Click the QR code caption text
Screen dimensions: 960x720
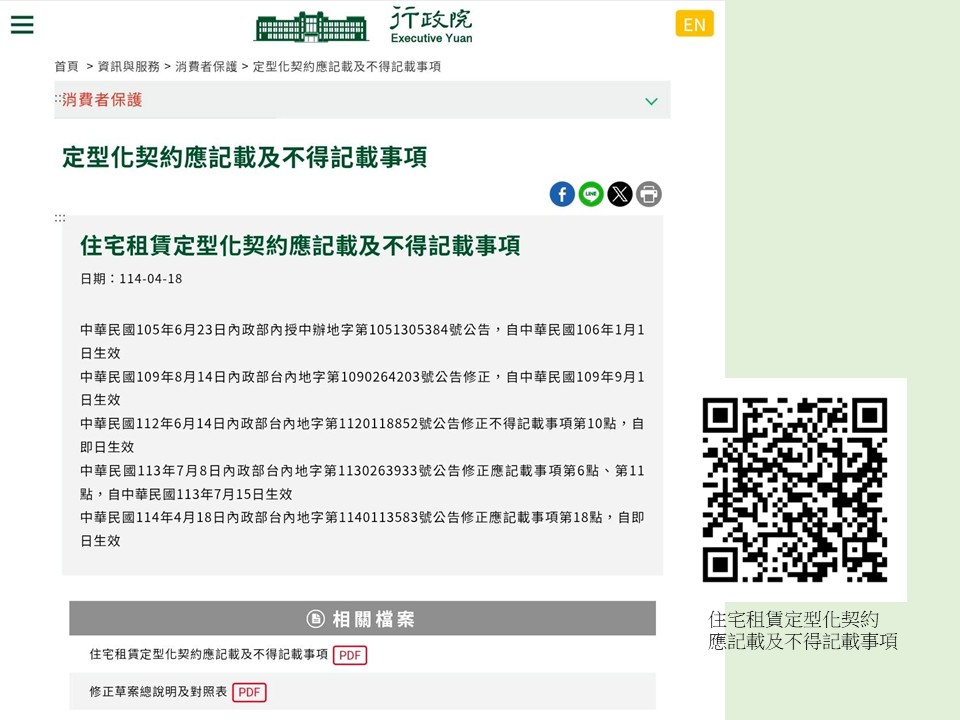pos(800,630)
